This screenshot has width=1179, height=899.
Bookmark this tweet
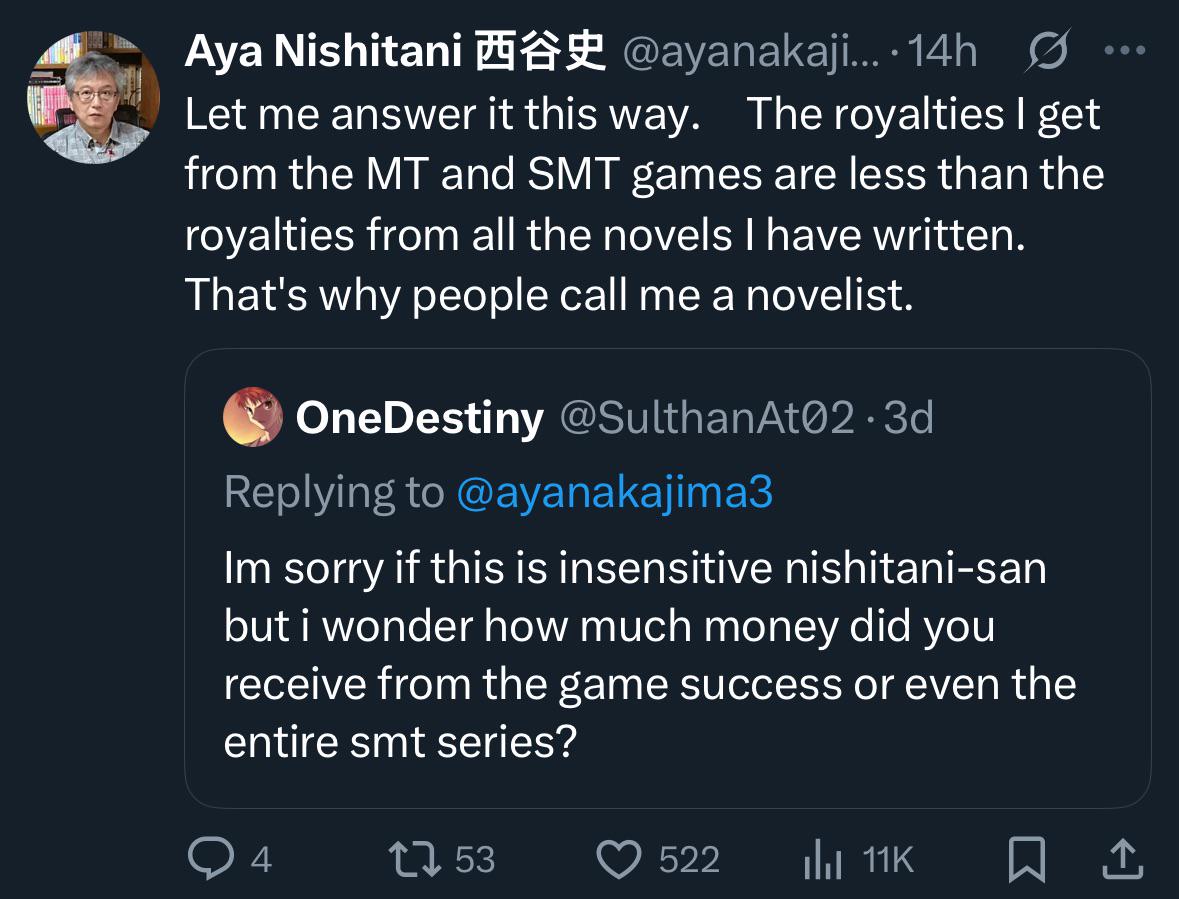tap(1027, 858)
